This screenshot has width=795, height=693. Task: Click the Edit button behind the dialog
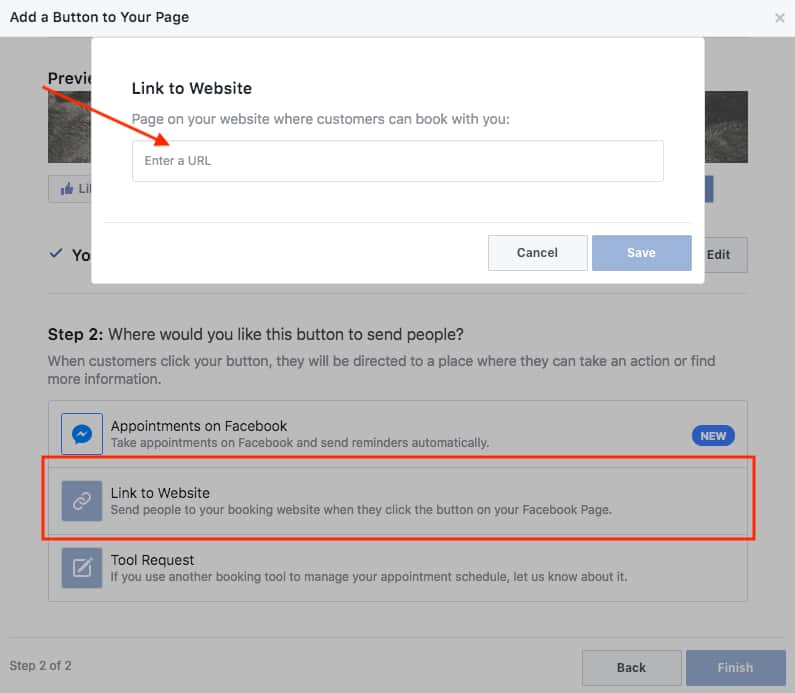pos(725,254)
